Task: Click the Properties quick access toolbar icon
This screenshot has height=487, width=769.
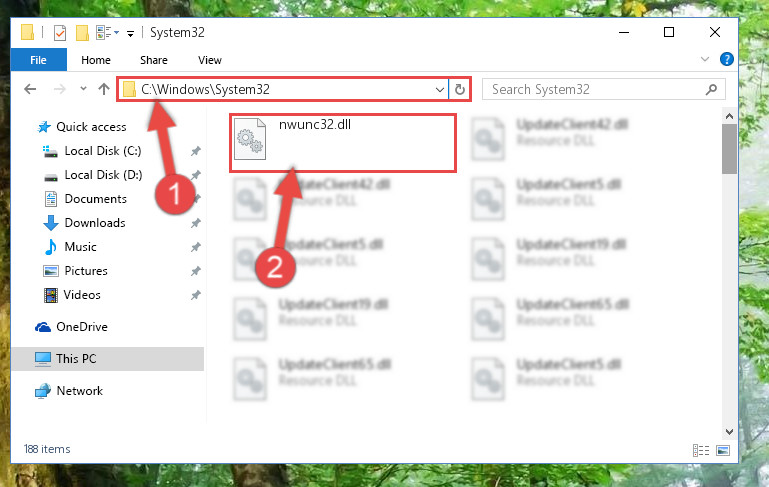Action: pos(59,33)
